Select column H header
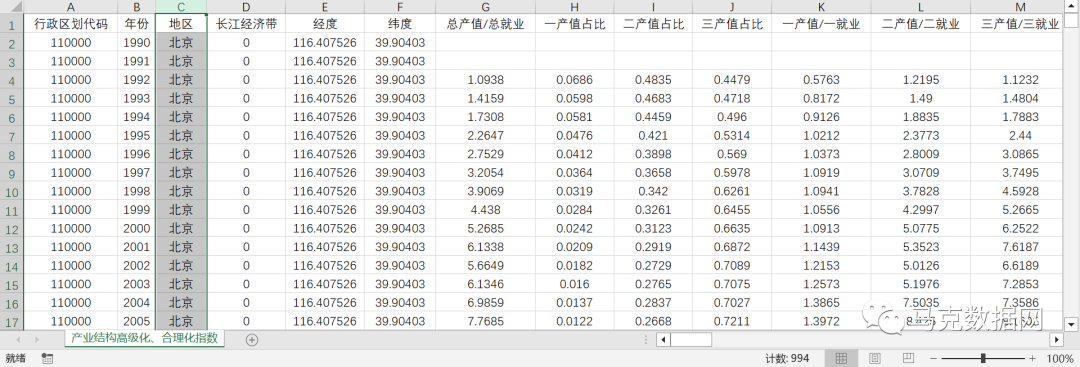The height and width of the screenshot is (367, 1080). [x=575, y=7]
